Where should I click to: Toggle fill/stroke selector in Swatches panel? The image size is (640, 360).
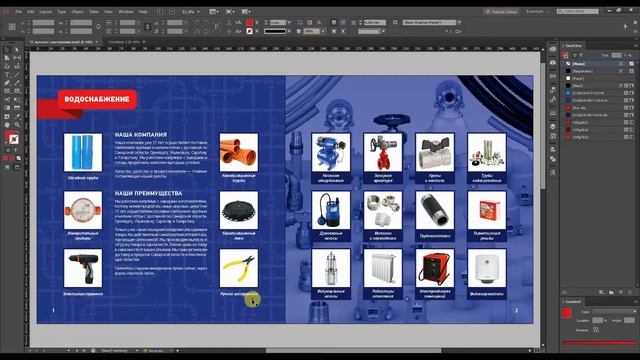[565, 55]
